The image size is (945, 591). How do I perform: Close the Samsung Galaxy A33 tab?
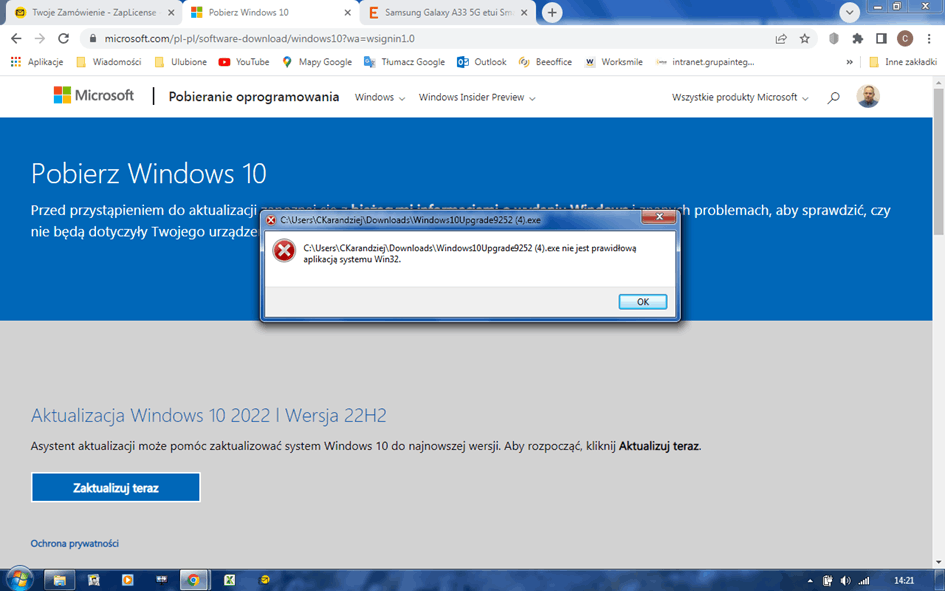pyautogui.click(x=524, y=13)
